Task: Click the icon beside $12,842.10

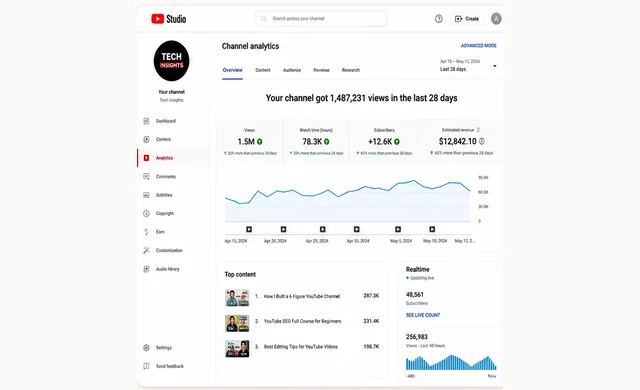Action: point(482,141)
